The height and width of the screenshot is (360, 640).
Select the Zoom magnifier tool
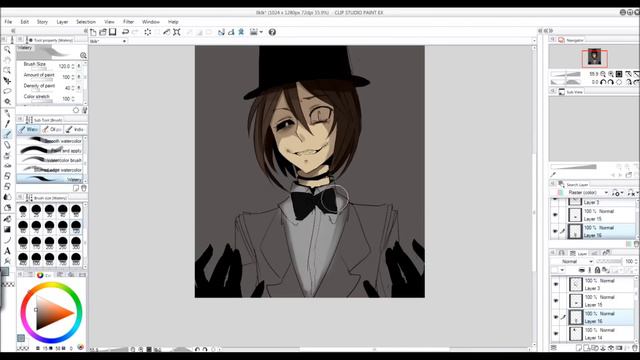click(x=7, y=50)
